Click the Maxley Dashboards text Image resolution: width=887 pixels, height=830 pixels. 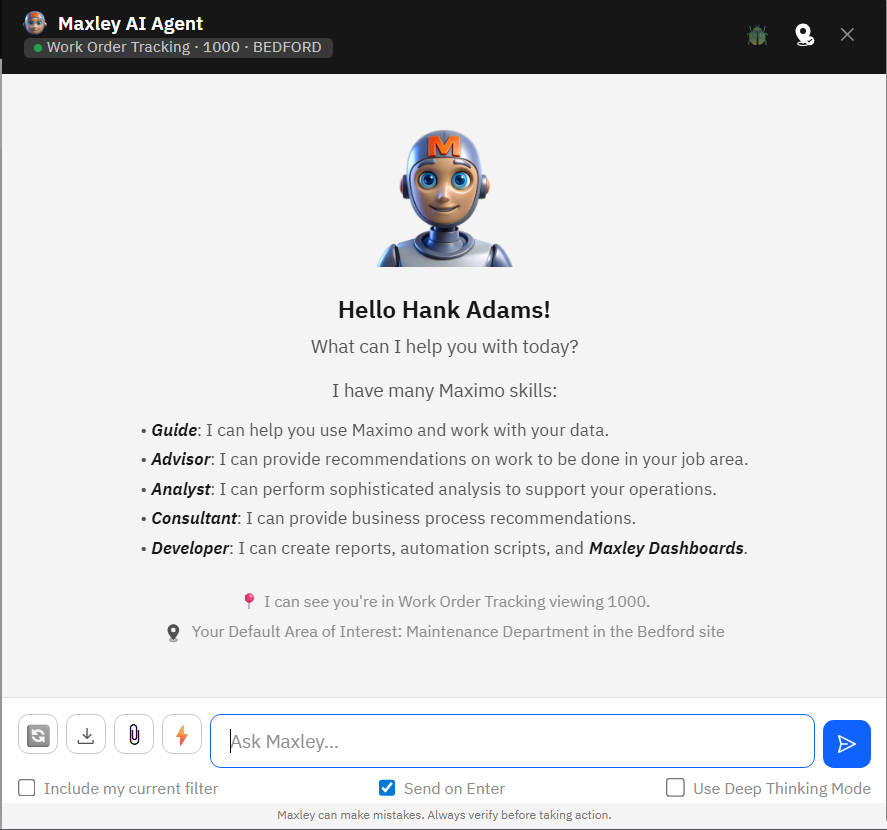tap(666, 548)
